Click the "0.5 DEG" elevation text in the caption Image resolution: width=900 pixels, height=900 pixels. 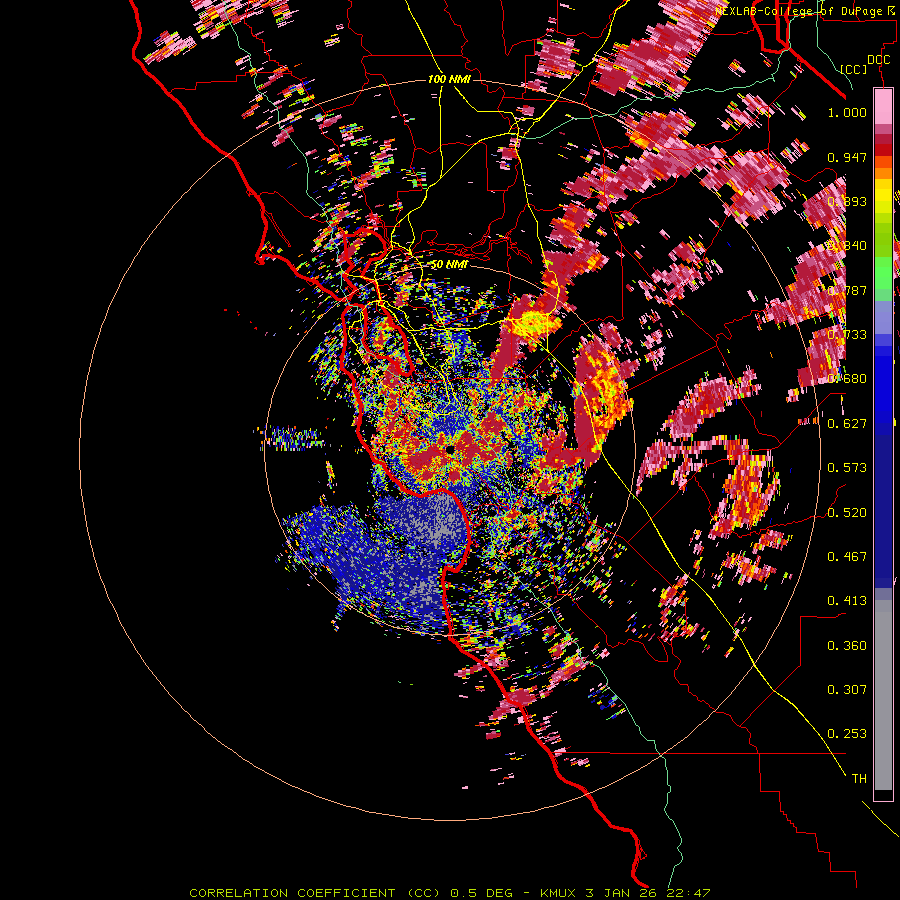point(481,893)
